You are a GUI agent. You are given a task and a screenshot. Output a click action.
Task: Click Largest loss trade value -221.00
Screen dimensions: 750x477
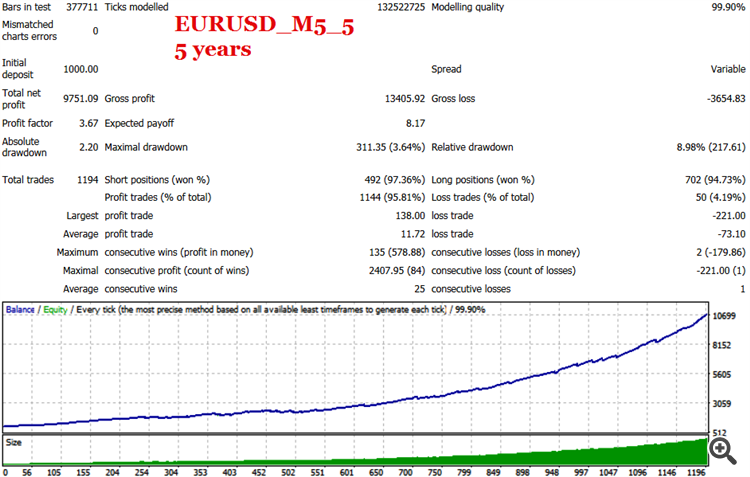coord(729,216)
